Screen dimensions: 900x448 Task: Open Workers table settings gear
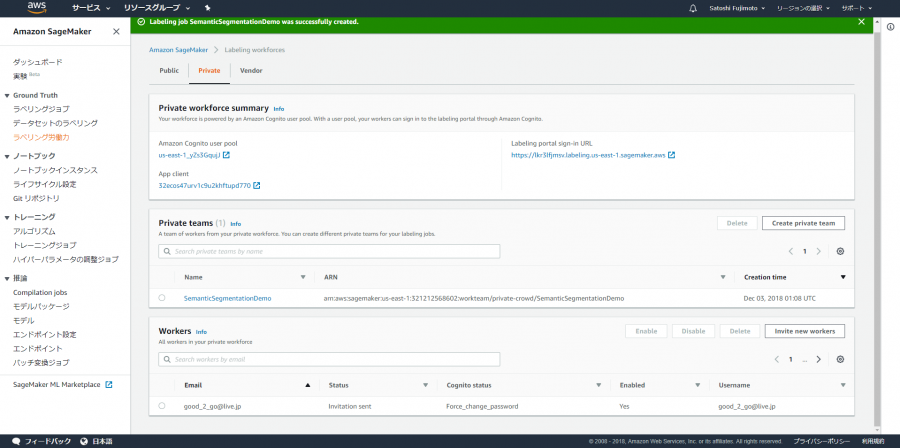(840, 359)
